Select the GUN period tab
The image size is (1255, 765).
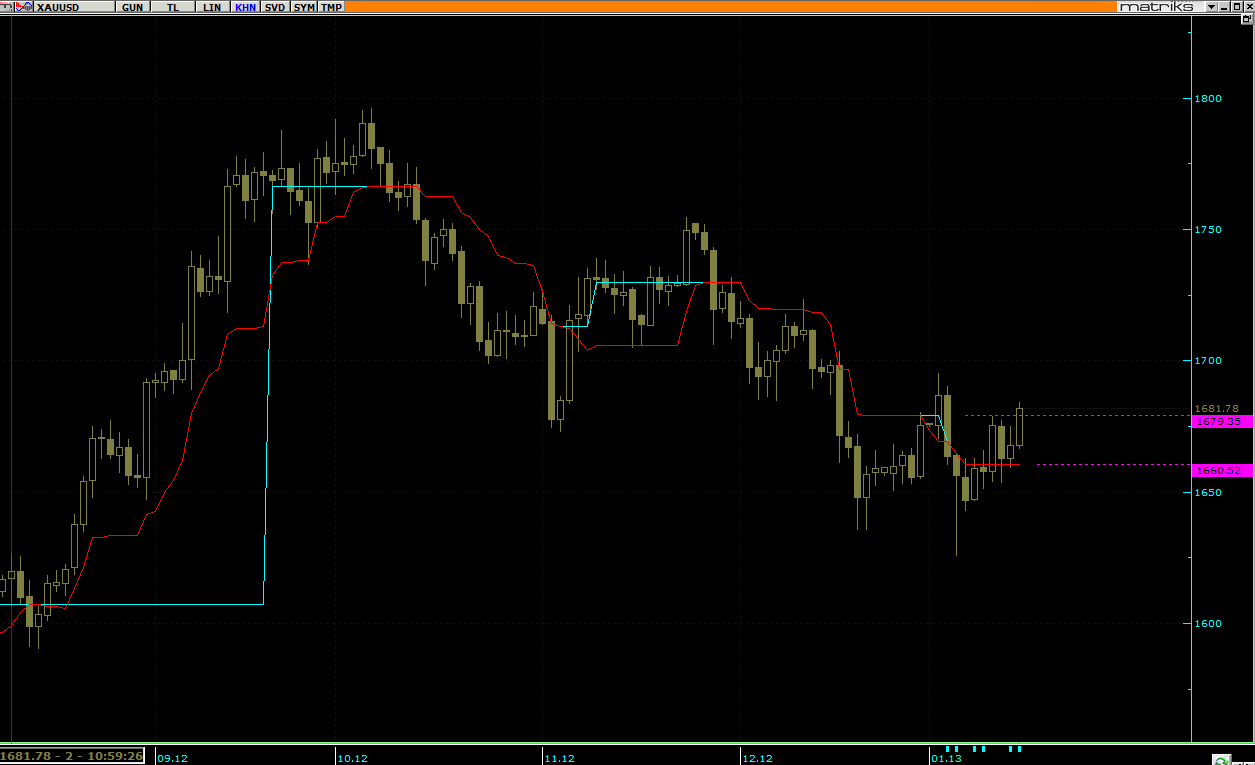tap(132, 7)
